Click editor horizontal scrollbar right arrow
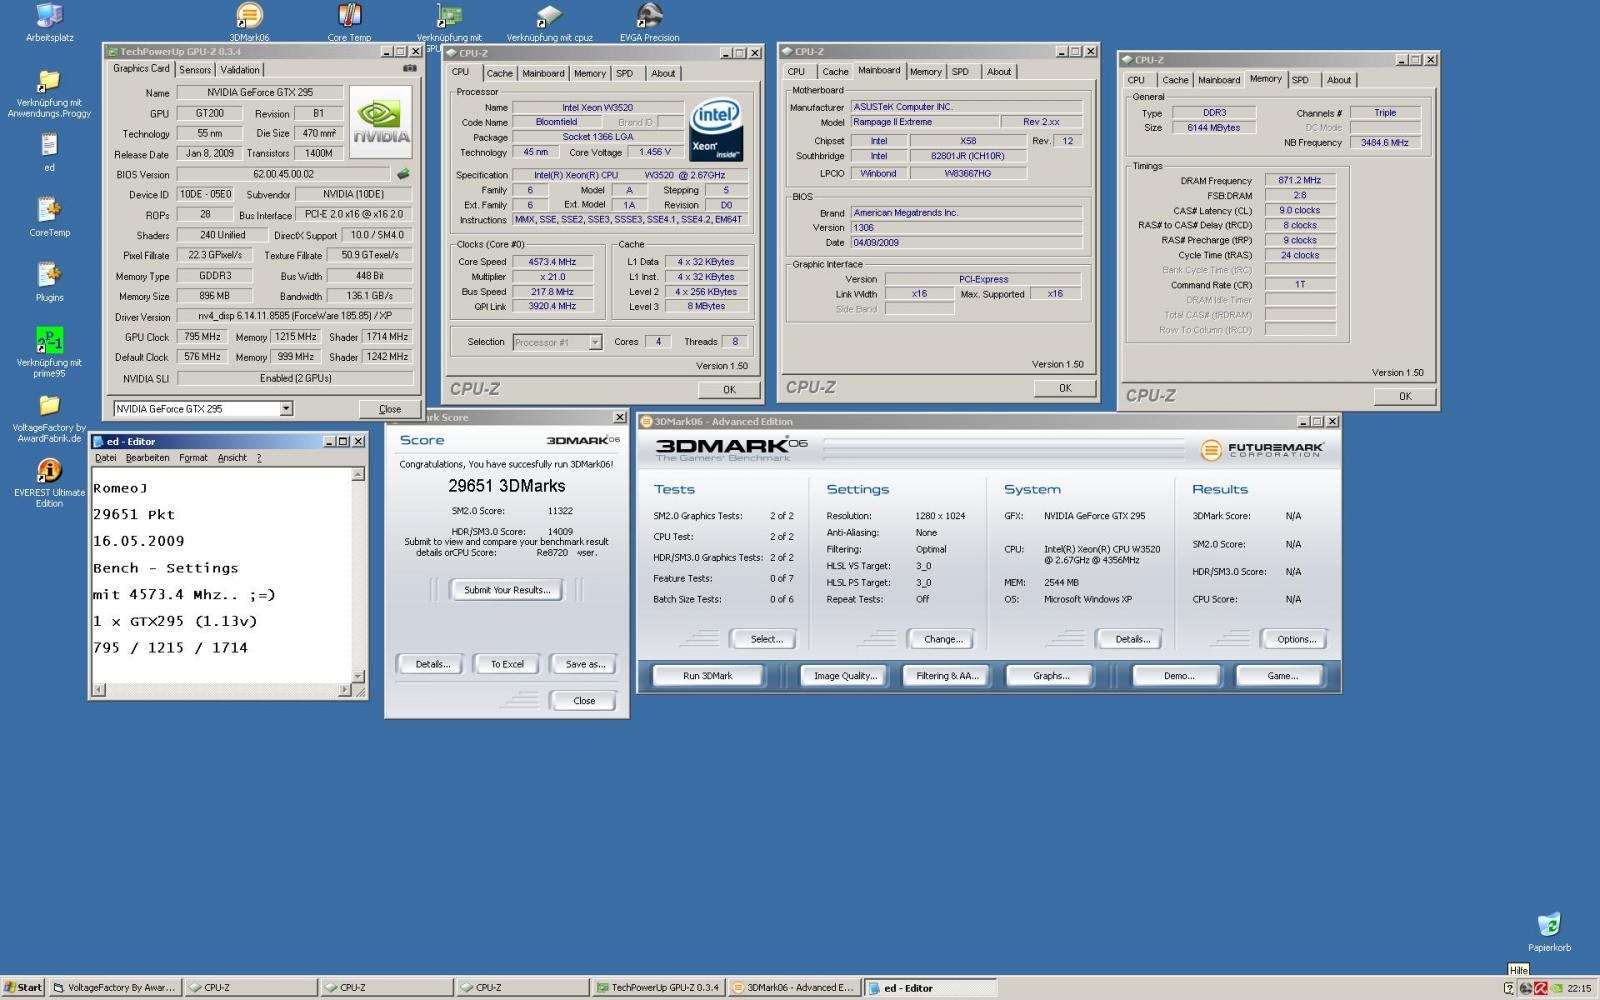Screen dimensions: 1600x1000 345,690
